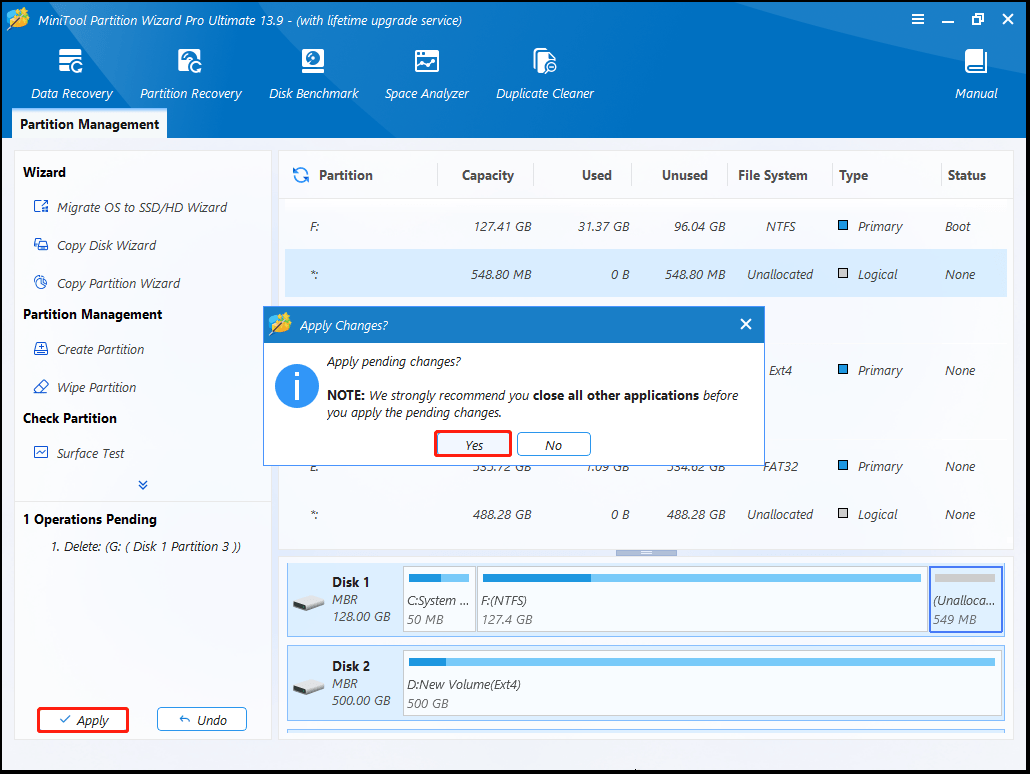The image size is (1030, 774).
Task: Select the 488.28 GB unallocated row
Action: pyautogui.click(x=646, y=514)
